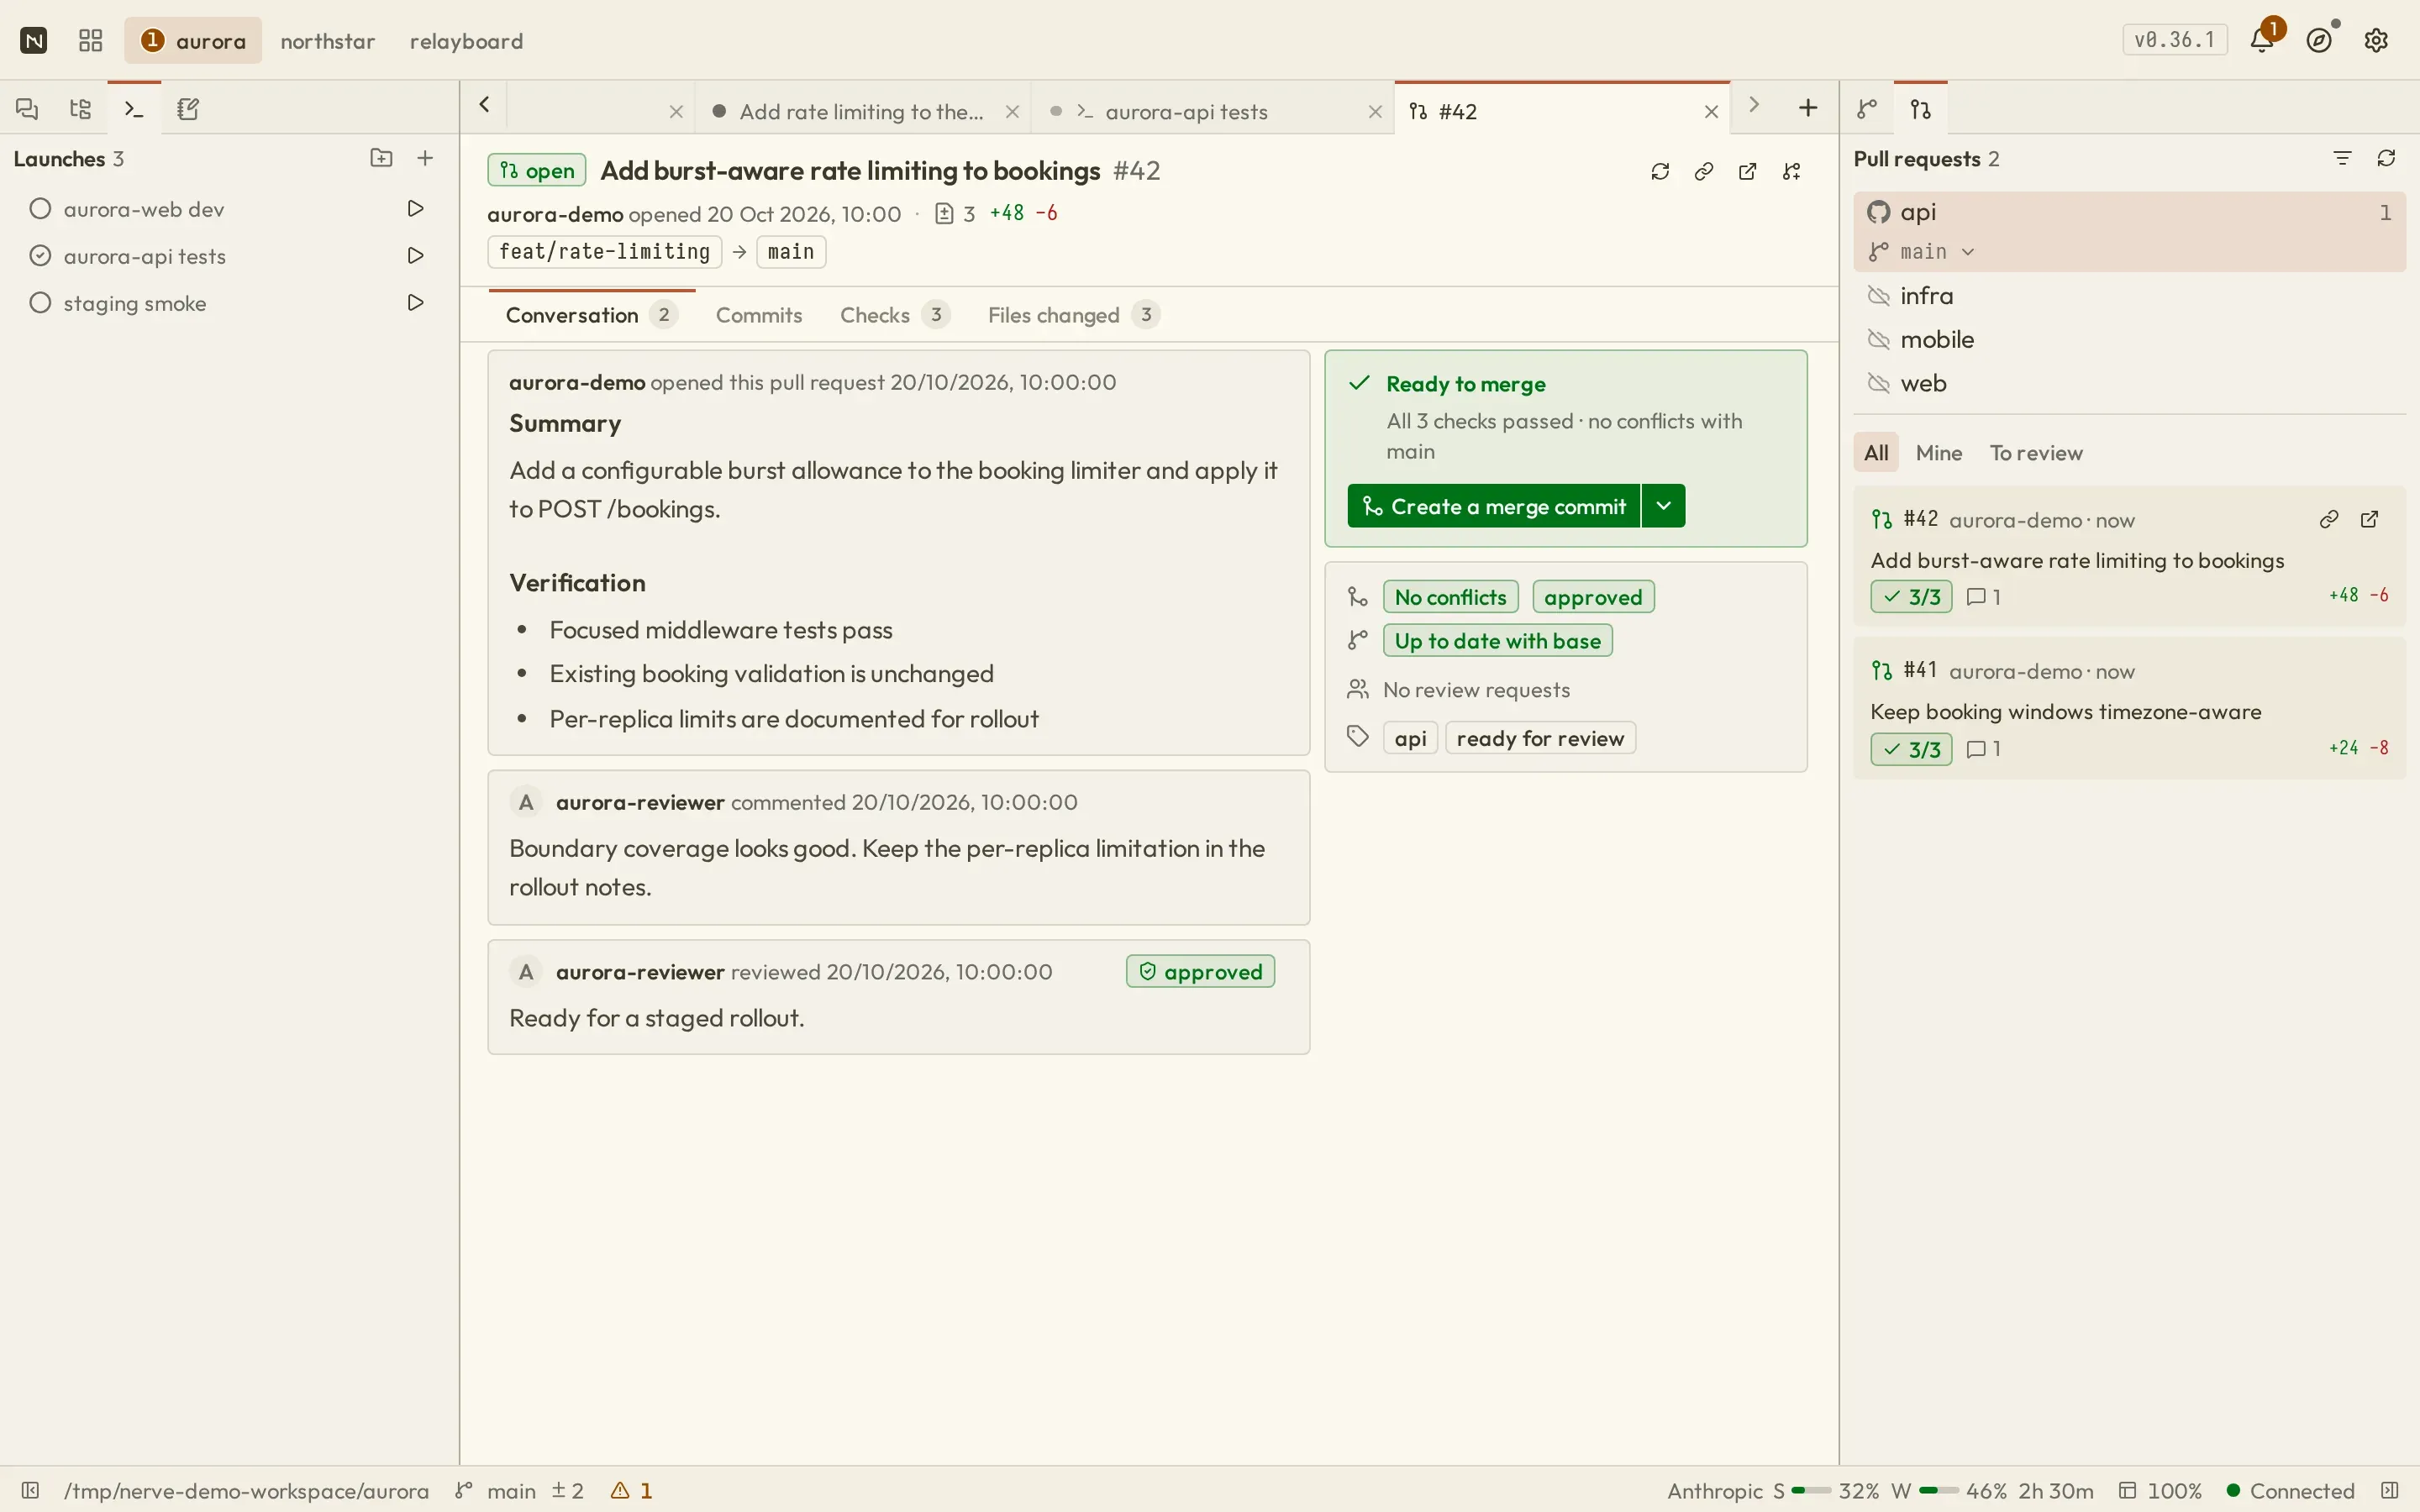Copy link to PR #42 in header
This screenshot has width=2420, height=1512.
pyautogui.click(x=1704, y=171)
